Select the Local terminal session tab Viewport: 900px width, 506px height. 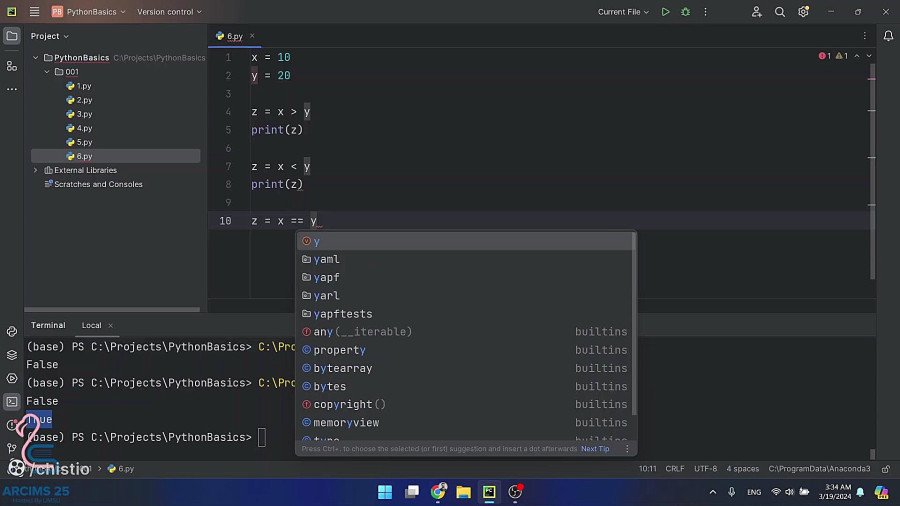coord(91,325)
